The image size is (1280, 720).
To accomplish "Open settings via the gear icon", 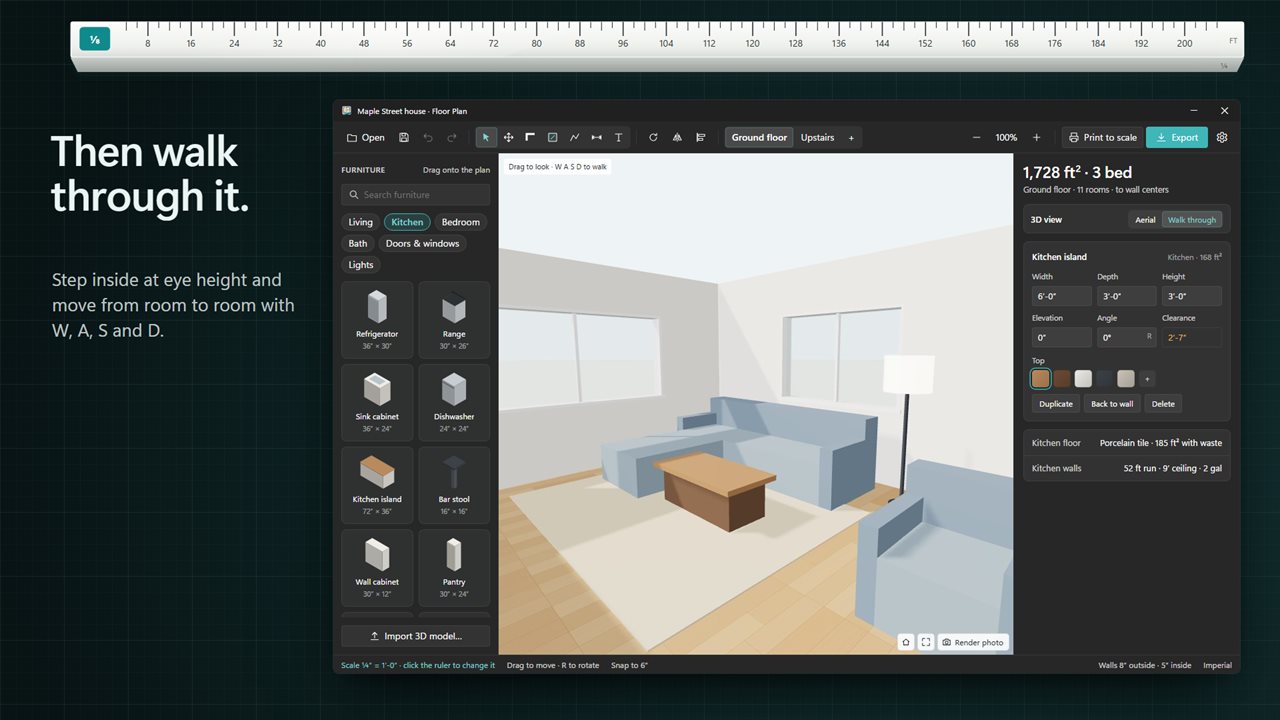I will tap(1222, 138).
